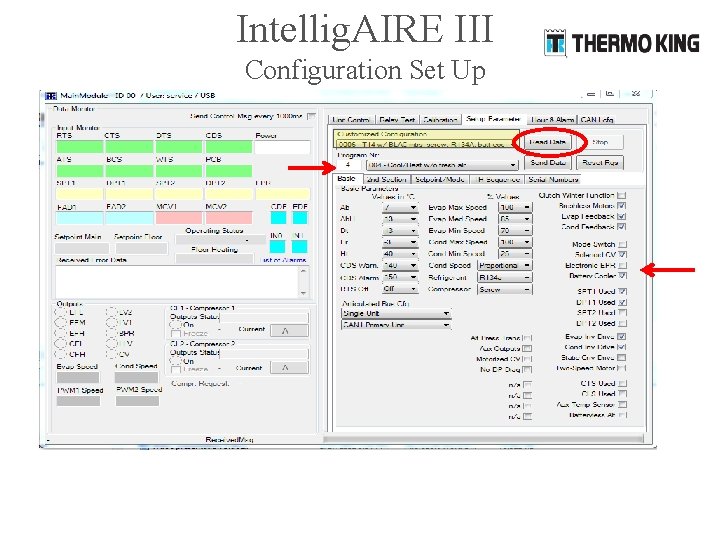Open the Hour & Alarm tab
The height and width of the screenshot is (540, 720).
point(552,119)
